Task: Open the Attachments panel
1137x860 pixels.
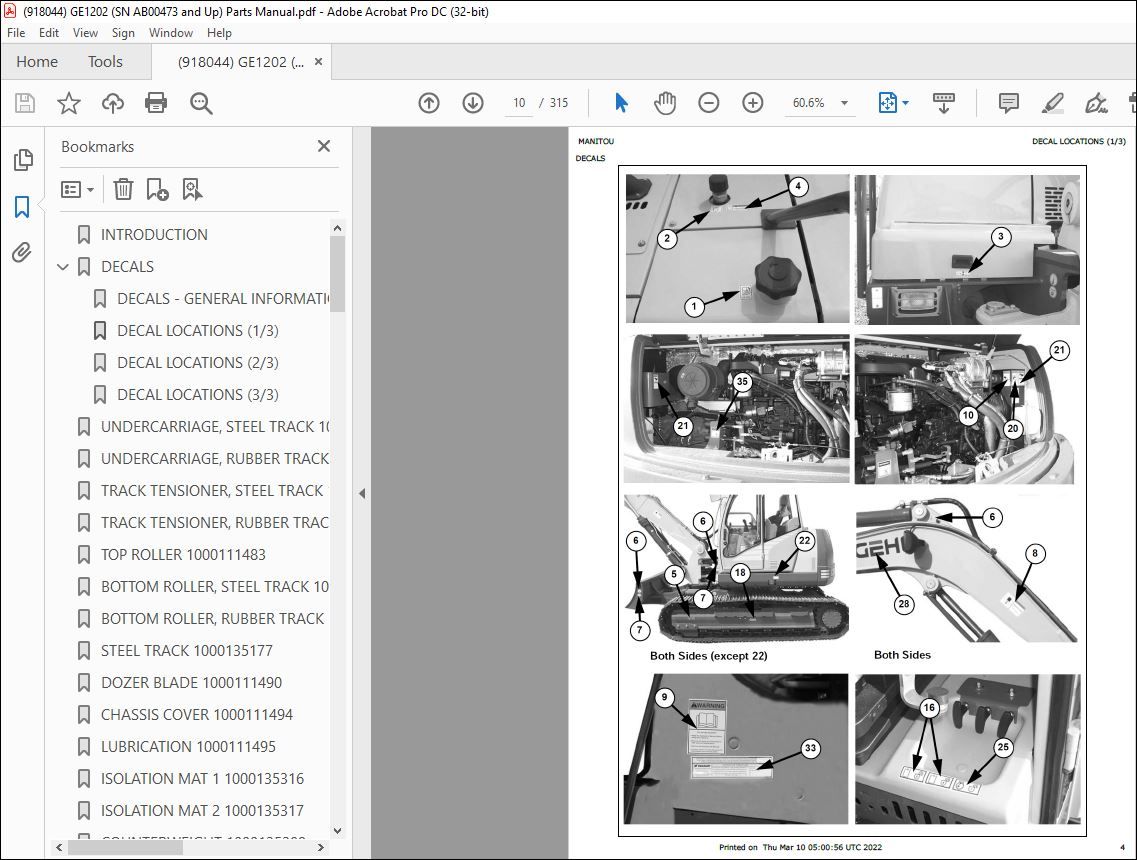Action: tap(22, 253)
